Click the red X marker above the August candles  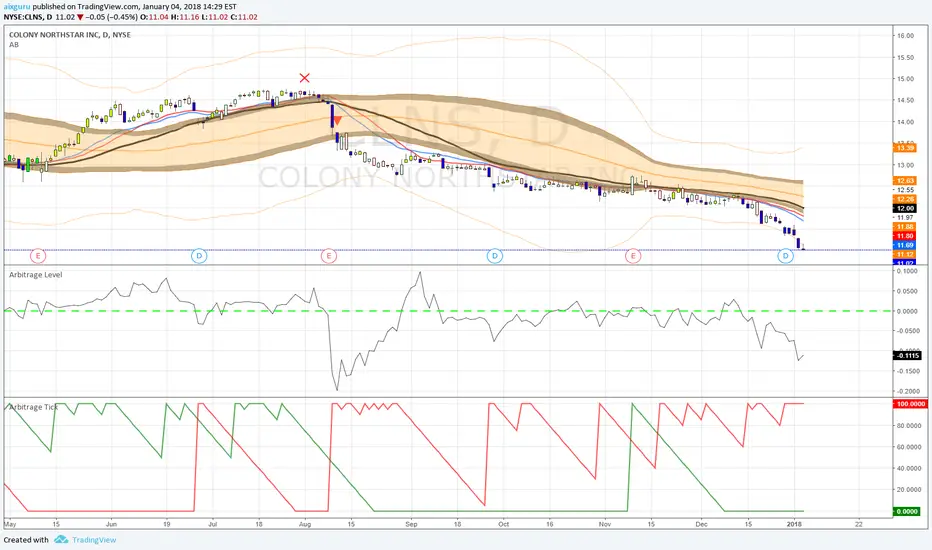304,78
